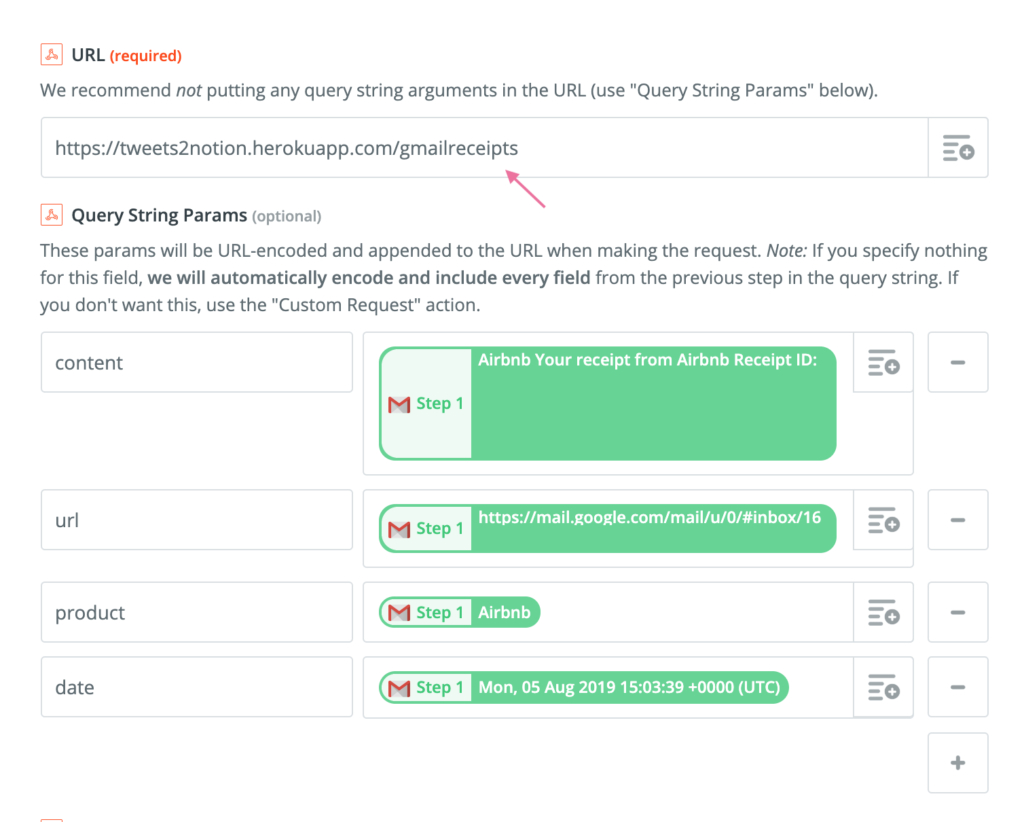Viewport: 1024px width, 822px height.
Task: Select the Mon, 05 Aug 2019 date pill
Action: tap(630, 687)
